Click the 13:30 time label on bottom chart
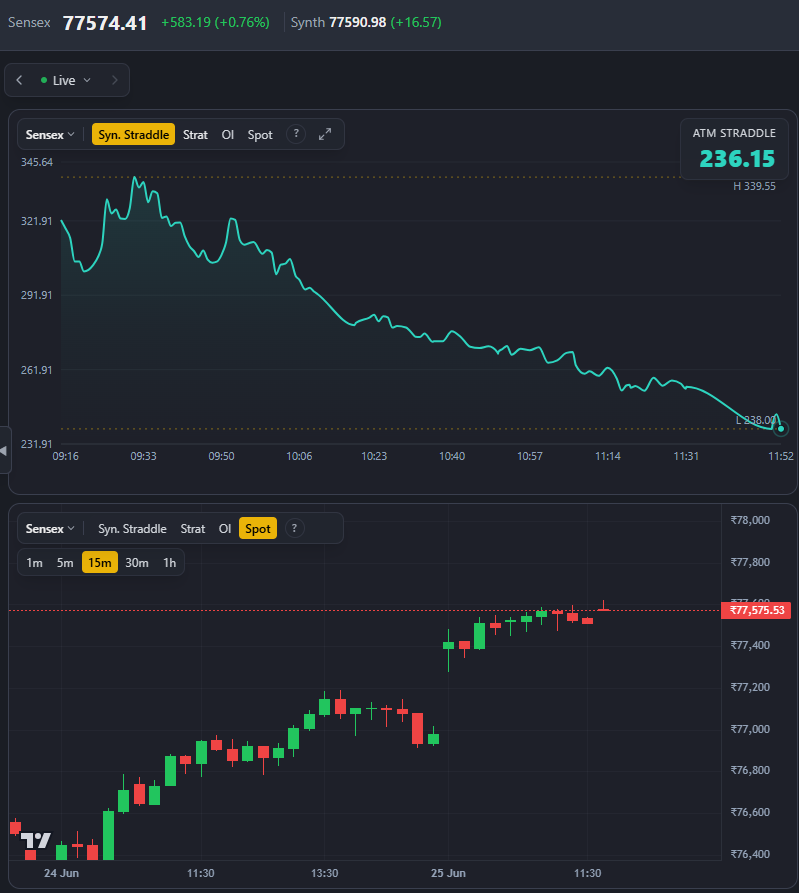 [x=325, y=873]
